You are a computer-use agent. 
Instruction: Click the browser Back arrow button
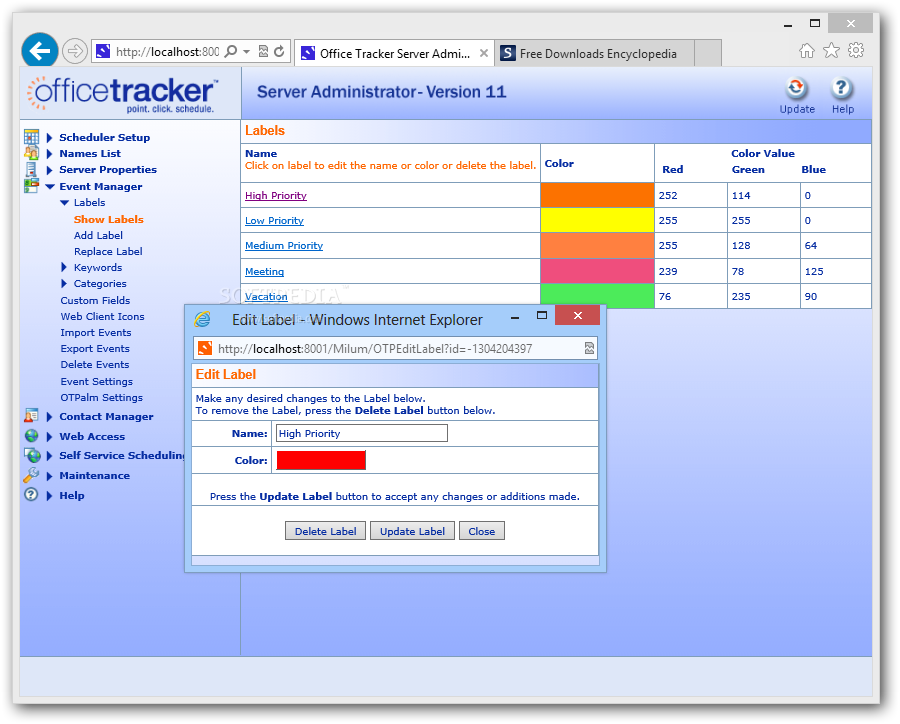40,51
